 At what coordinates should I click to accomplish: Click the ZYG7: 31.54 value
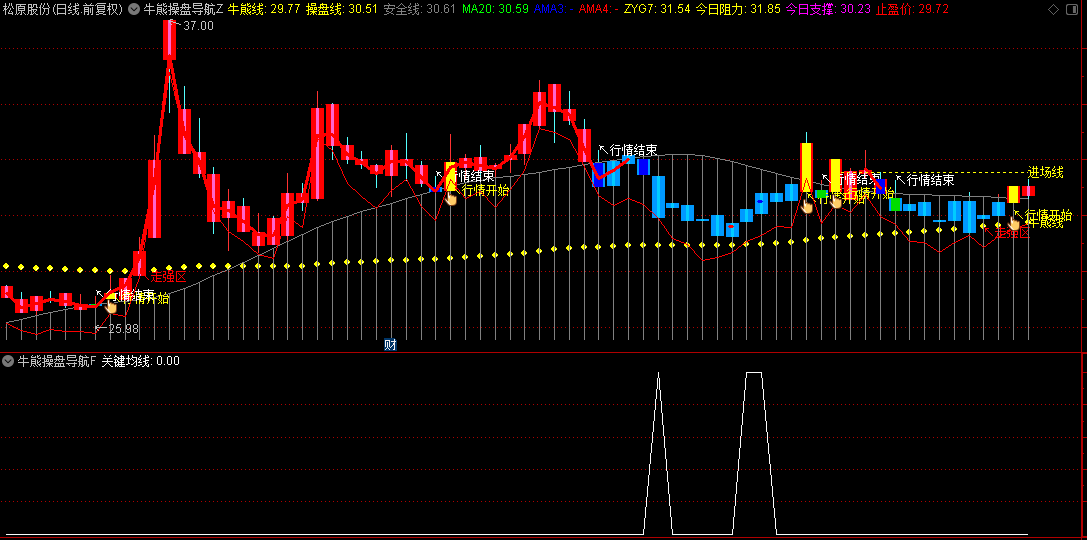656,9
